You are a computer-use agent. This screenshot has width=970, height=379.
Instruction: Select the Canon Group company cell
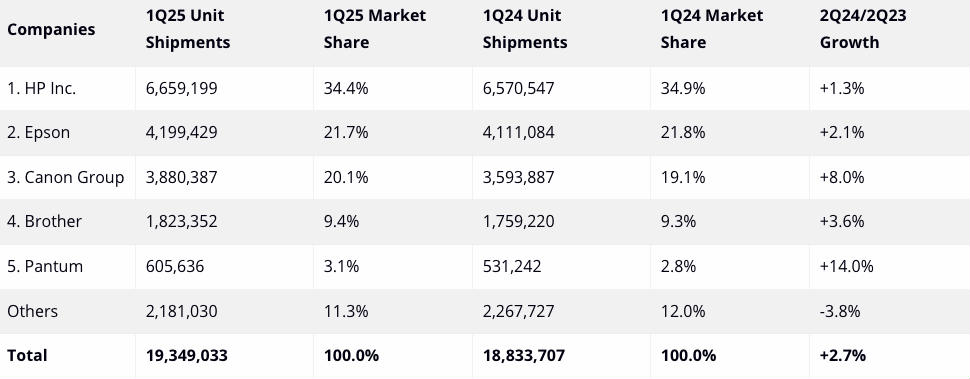point(66,177)
